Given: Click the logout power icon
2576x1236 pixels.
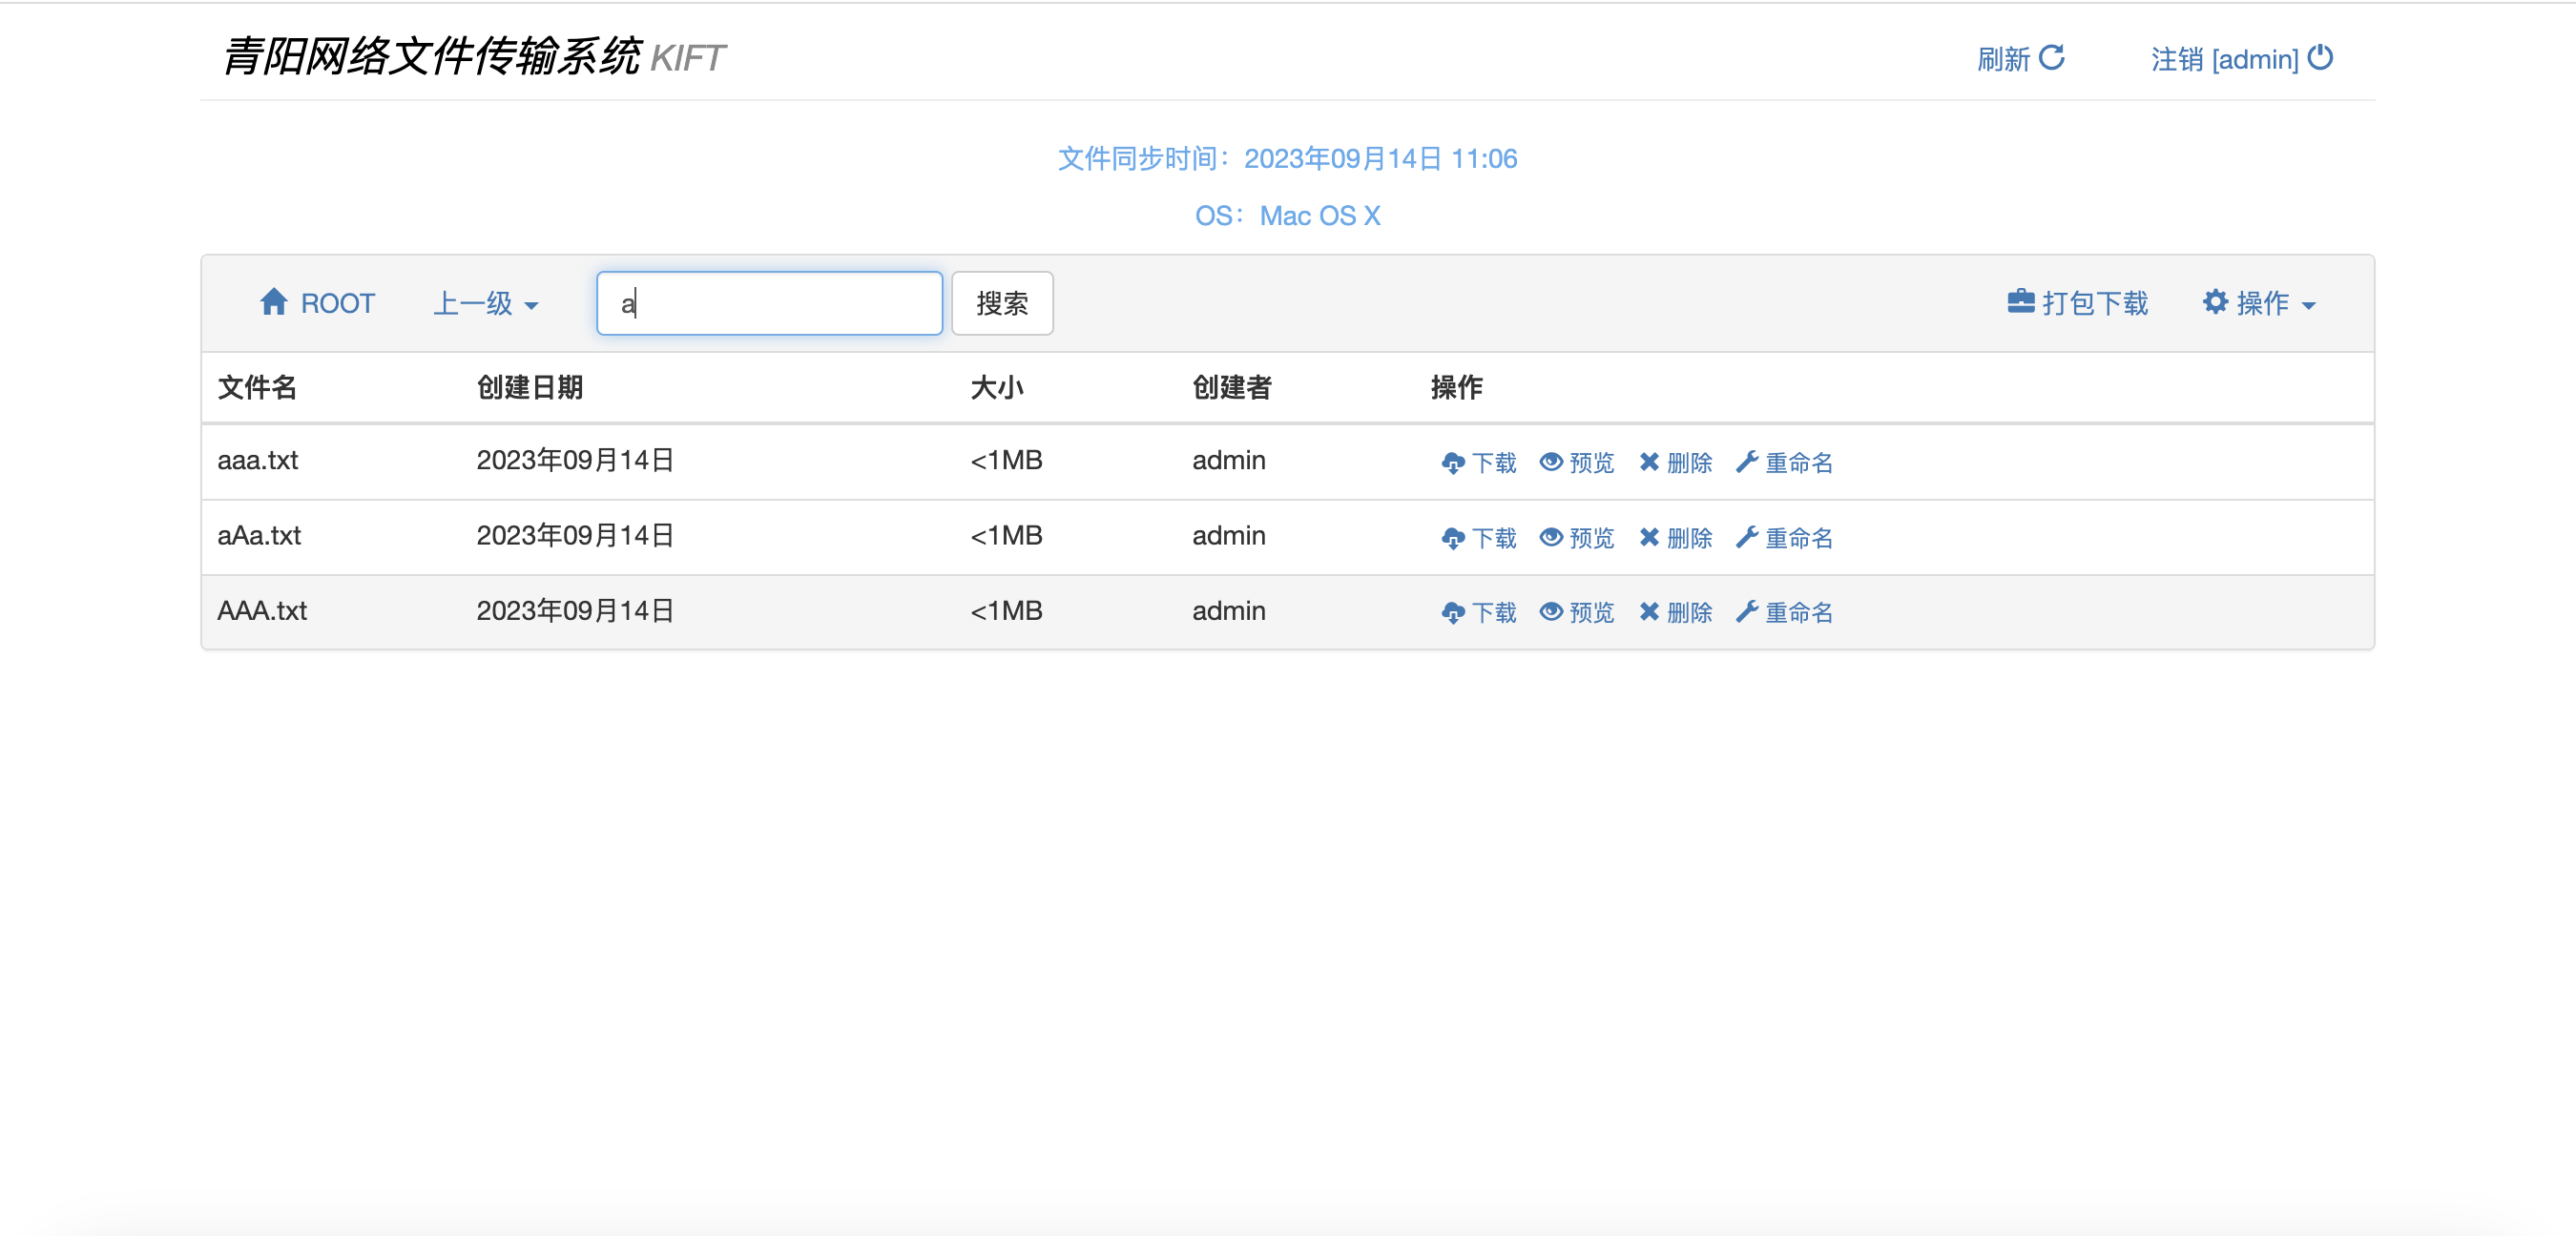Looking at the screenshot, I should tap(2320, 58).
